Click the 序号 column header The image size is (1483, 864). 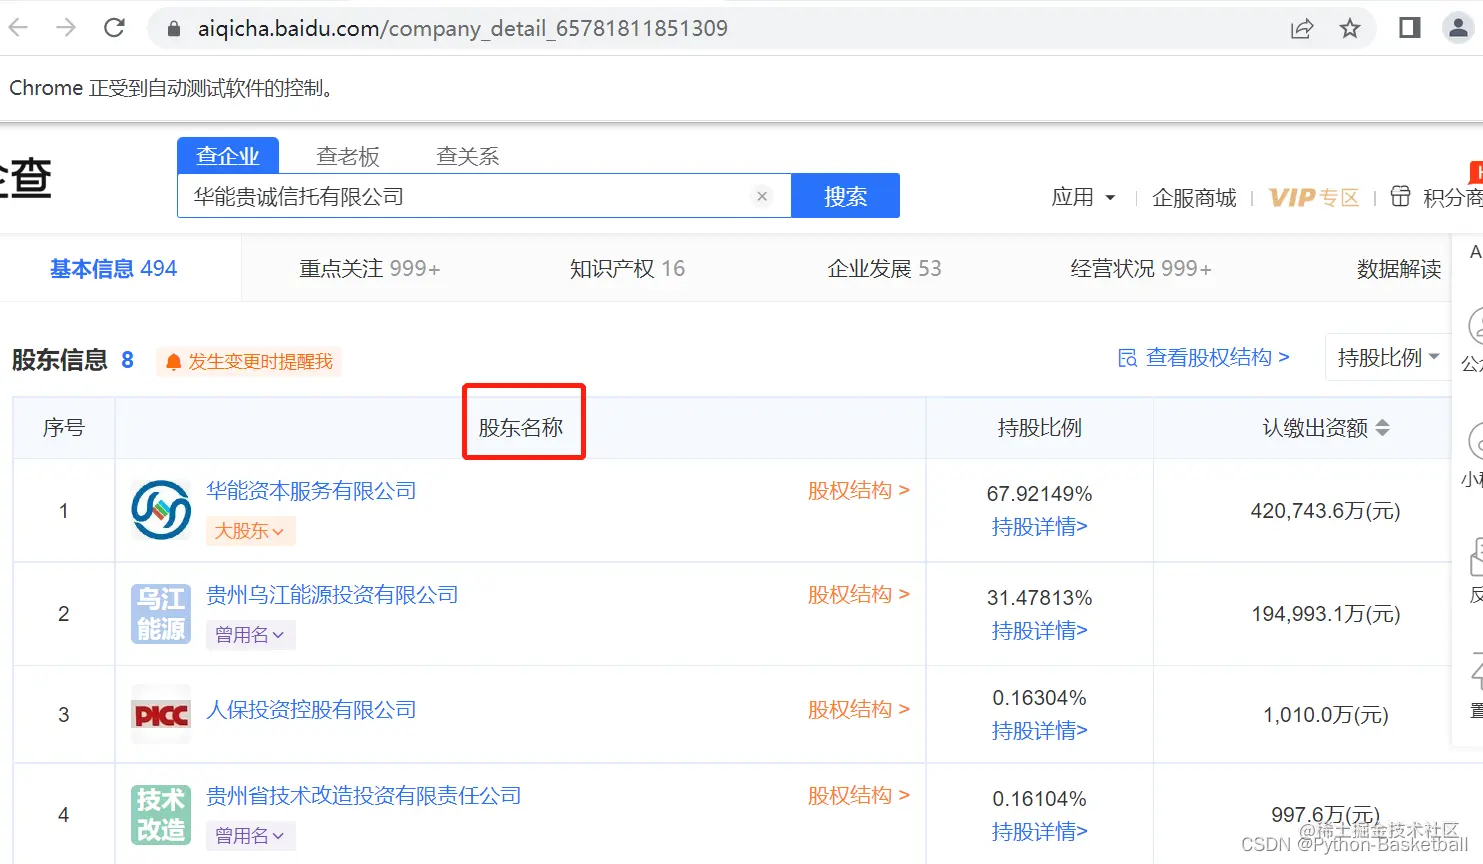(64, 428)
